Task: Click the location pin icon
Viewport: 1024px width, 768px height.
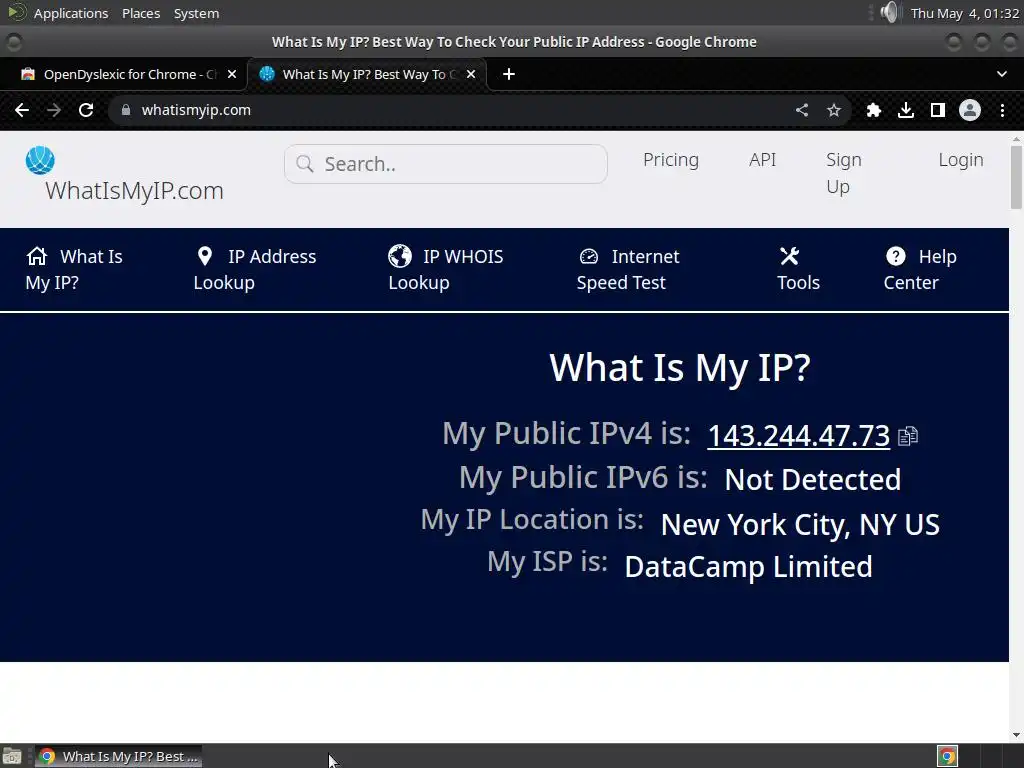Action: click(x=204, y=256)
